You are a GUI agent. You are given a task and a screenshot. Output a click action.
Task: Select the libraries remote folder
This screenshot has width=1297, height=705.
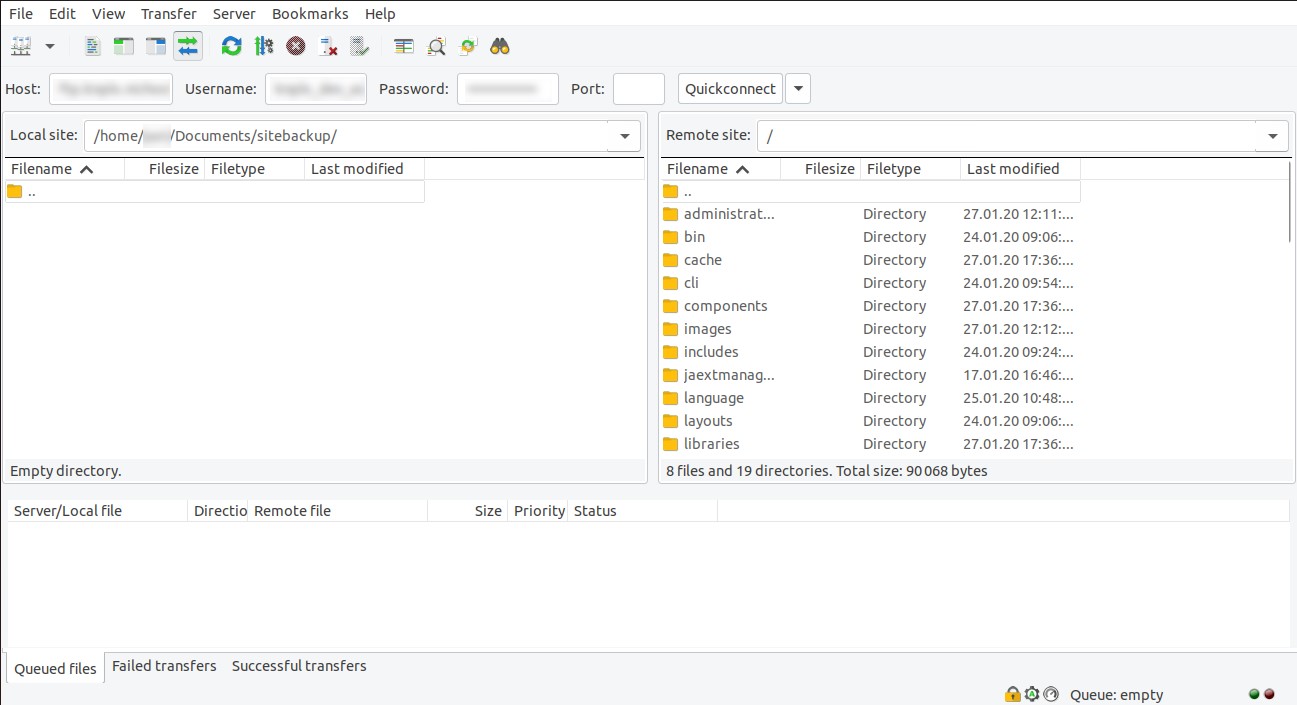[x=871, y=444]
